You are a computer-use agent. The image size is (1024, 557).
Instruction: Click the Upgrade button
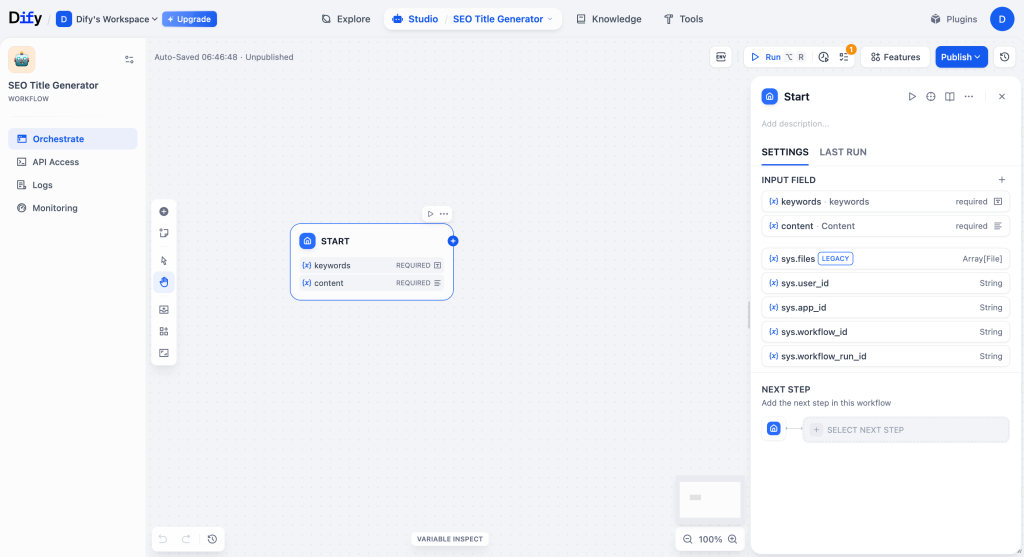click(189, 19)
